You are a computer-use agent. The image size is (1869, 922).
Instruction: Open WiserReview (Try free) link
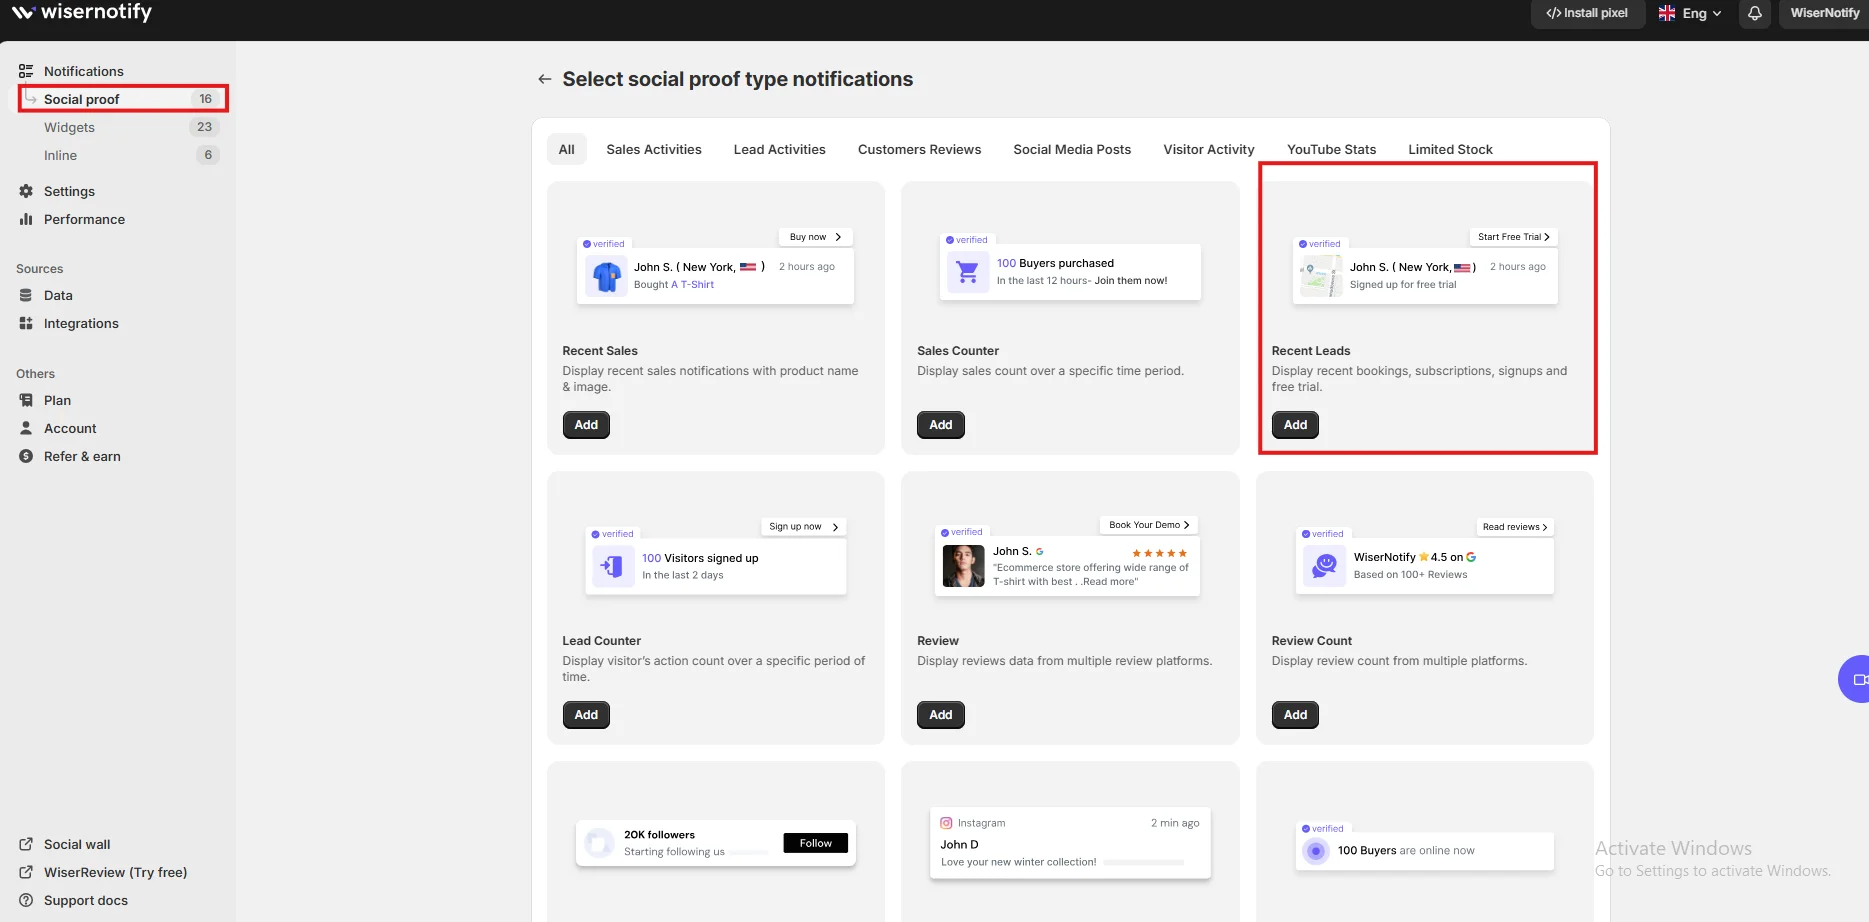pyautogui.click(x=115, y=872)
